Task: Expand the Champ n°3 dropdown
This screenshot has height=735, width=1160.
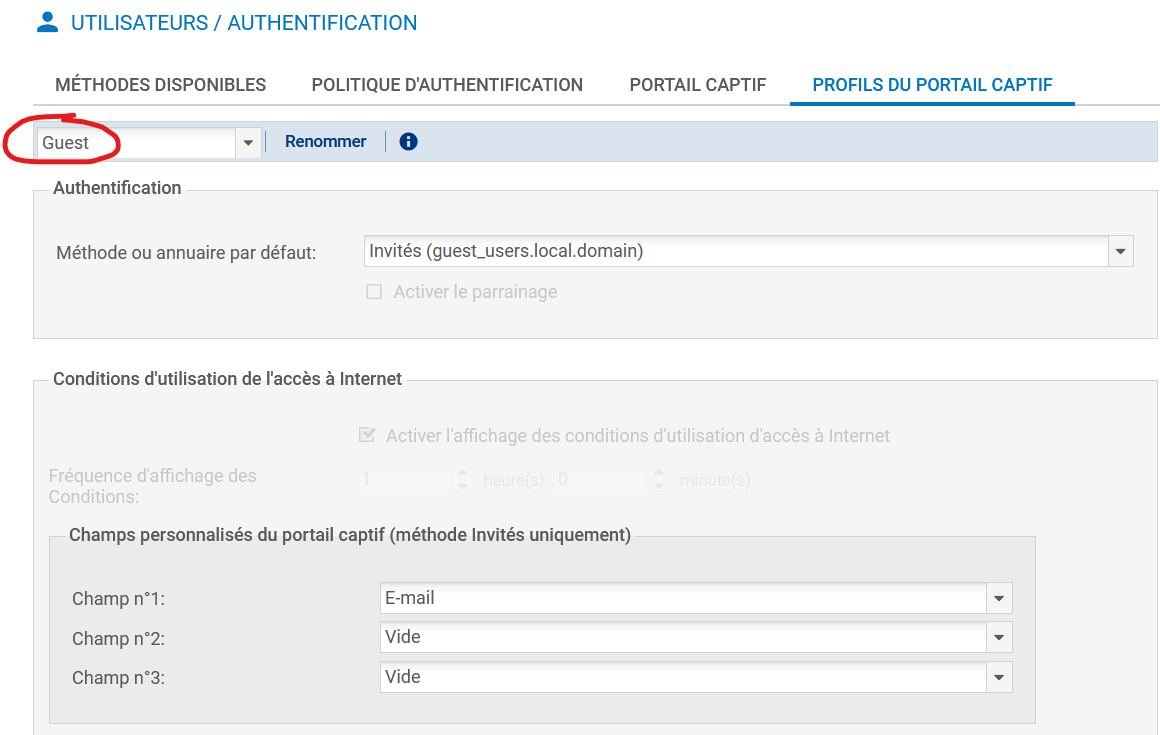Action: coord(999,678)
